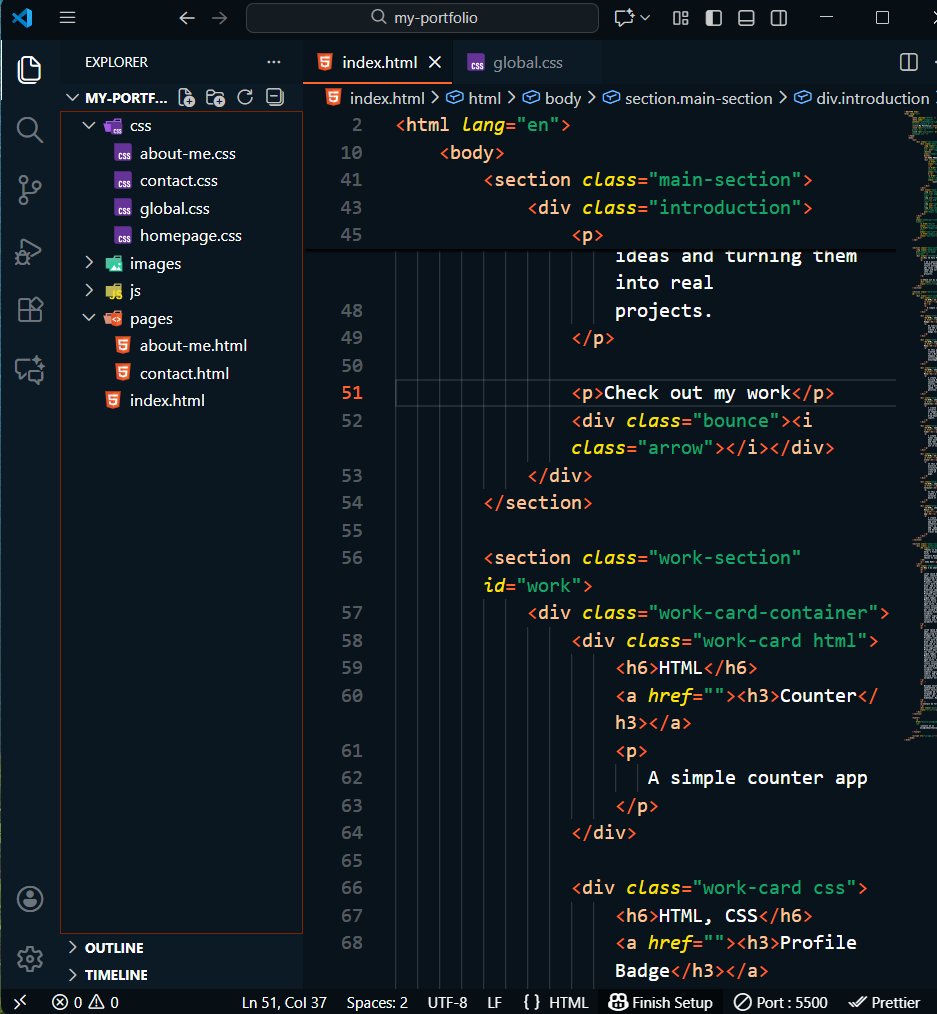Screen dimensions: 937x1014
Task: Open the Search view in activity bar
Action: [x=29, y=130]
